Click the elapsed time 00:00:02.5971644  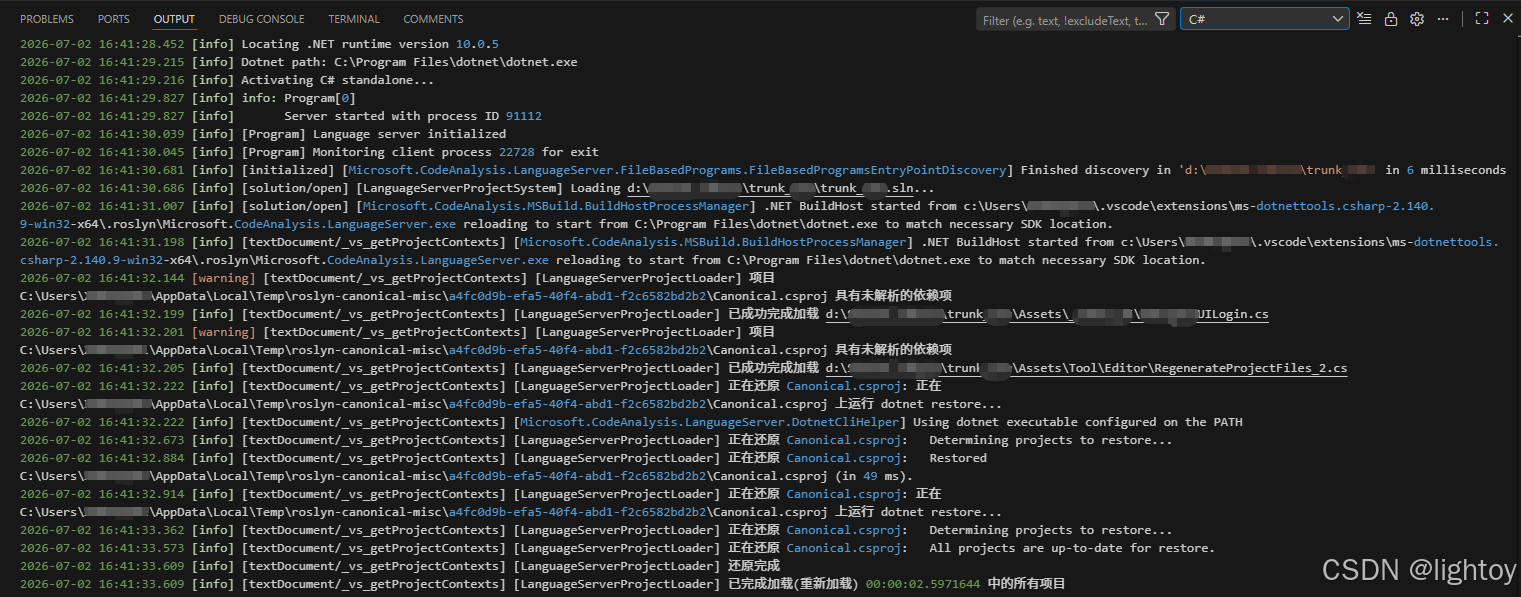click(x=923, y=584)
